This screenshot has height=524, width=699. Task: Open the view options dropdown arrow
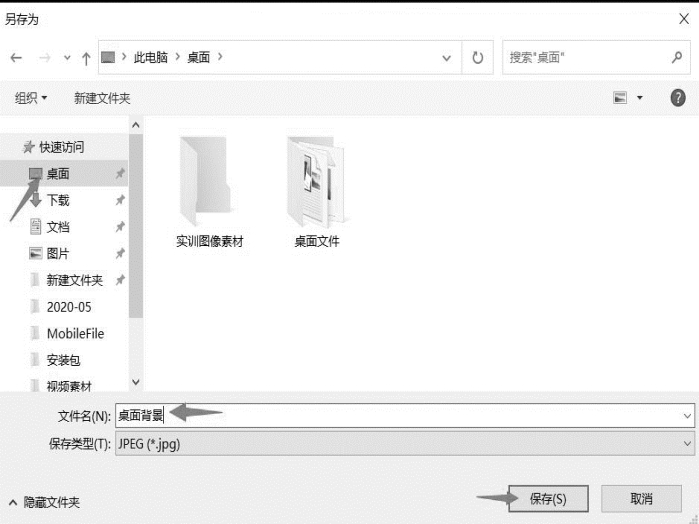(640, 98)
